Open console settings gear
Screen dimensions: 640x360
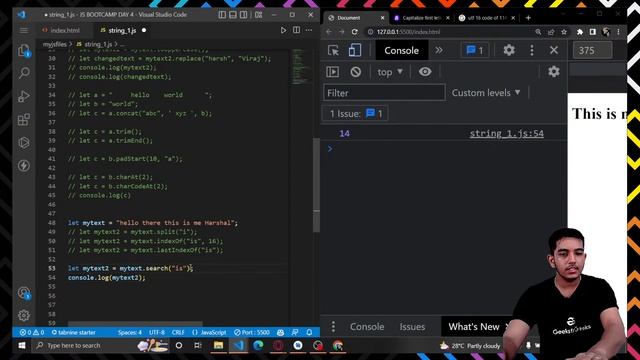(553, 71)
